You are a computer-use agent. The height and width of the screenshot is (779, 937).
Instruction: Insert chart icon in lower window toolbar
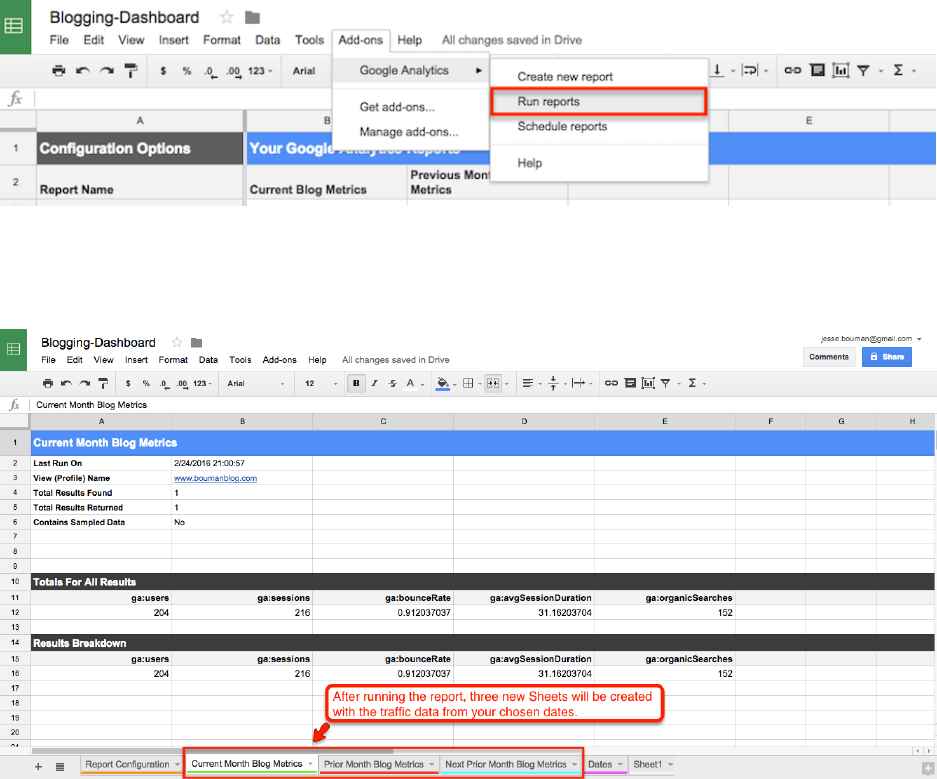pyautogui.click(x=648, y=384)
